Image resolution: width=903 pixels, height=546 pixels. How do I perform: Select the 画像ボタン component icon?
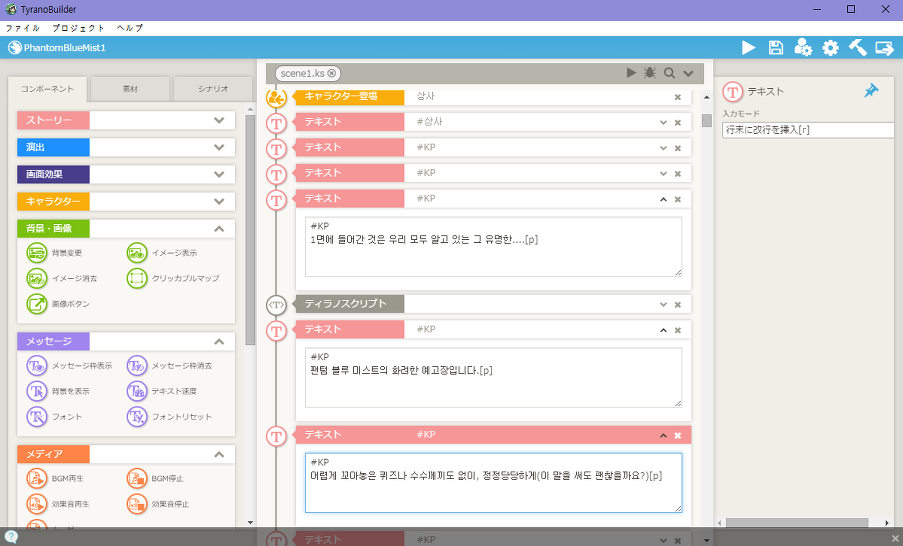(x=37, y=304)
